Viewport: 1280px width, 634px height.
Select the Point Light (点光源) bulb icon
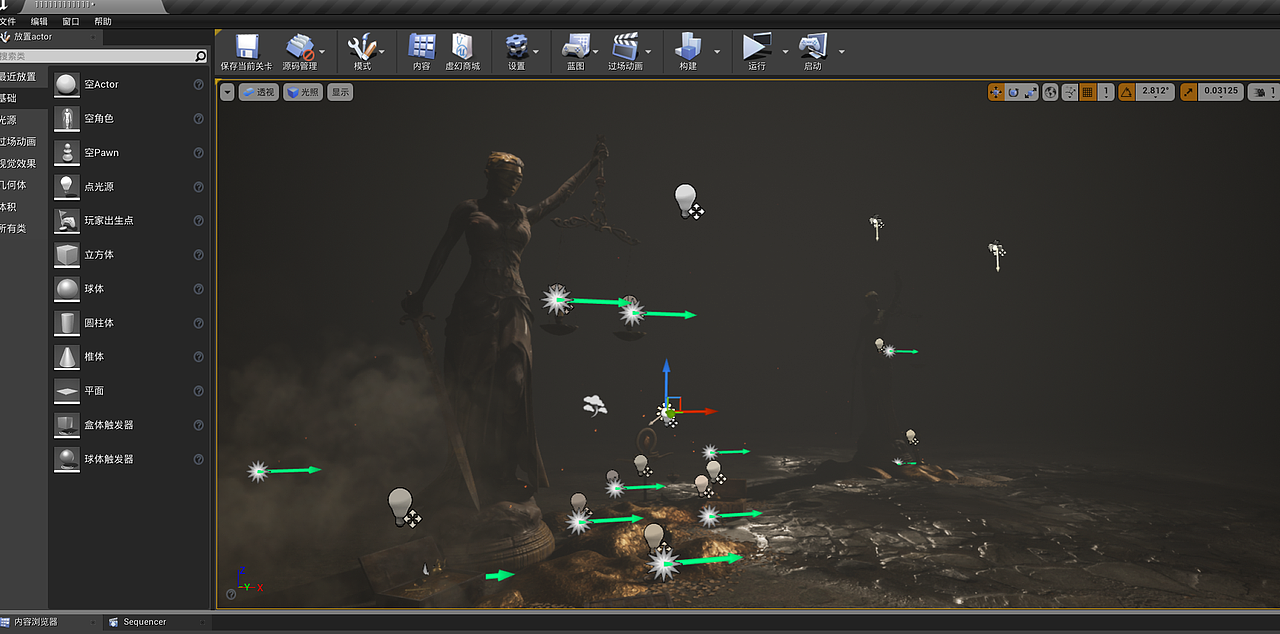pyautogui.click(x=67, y=186)
